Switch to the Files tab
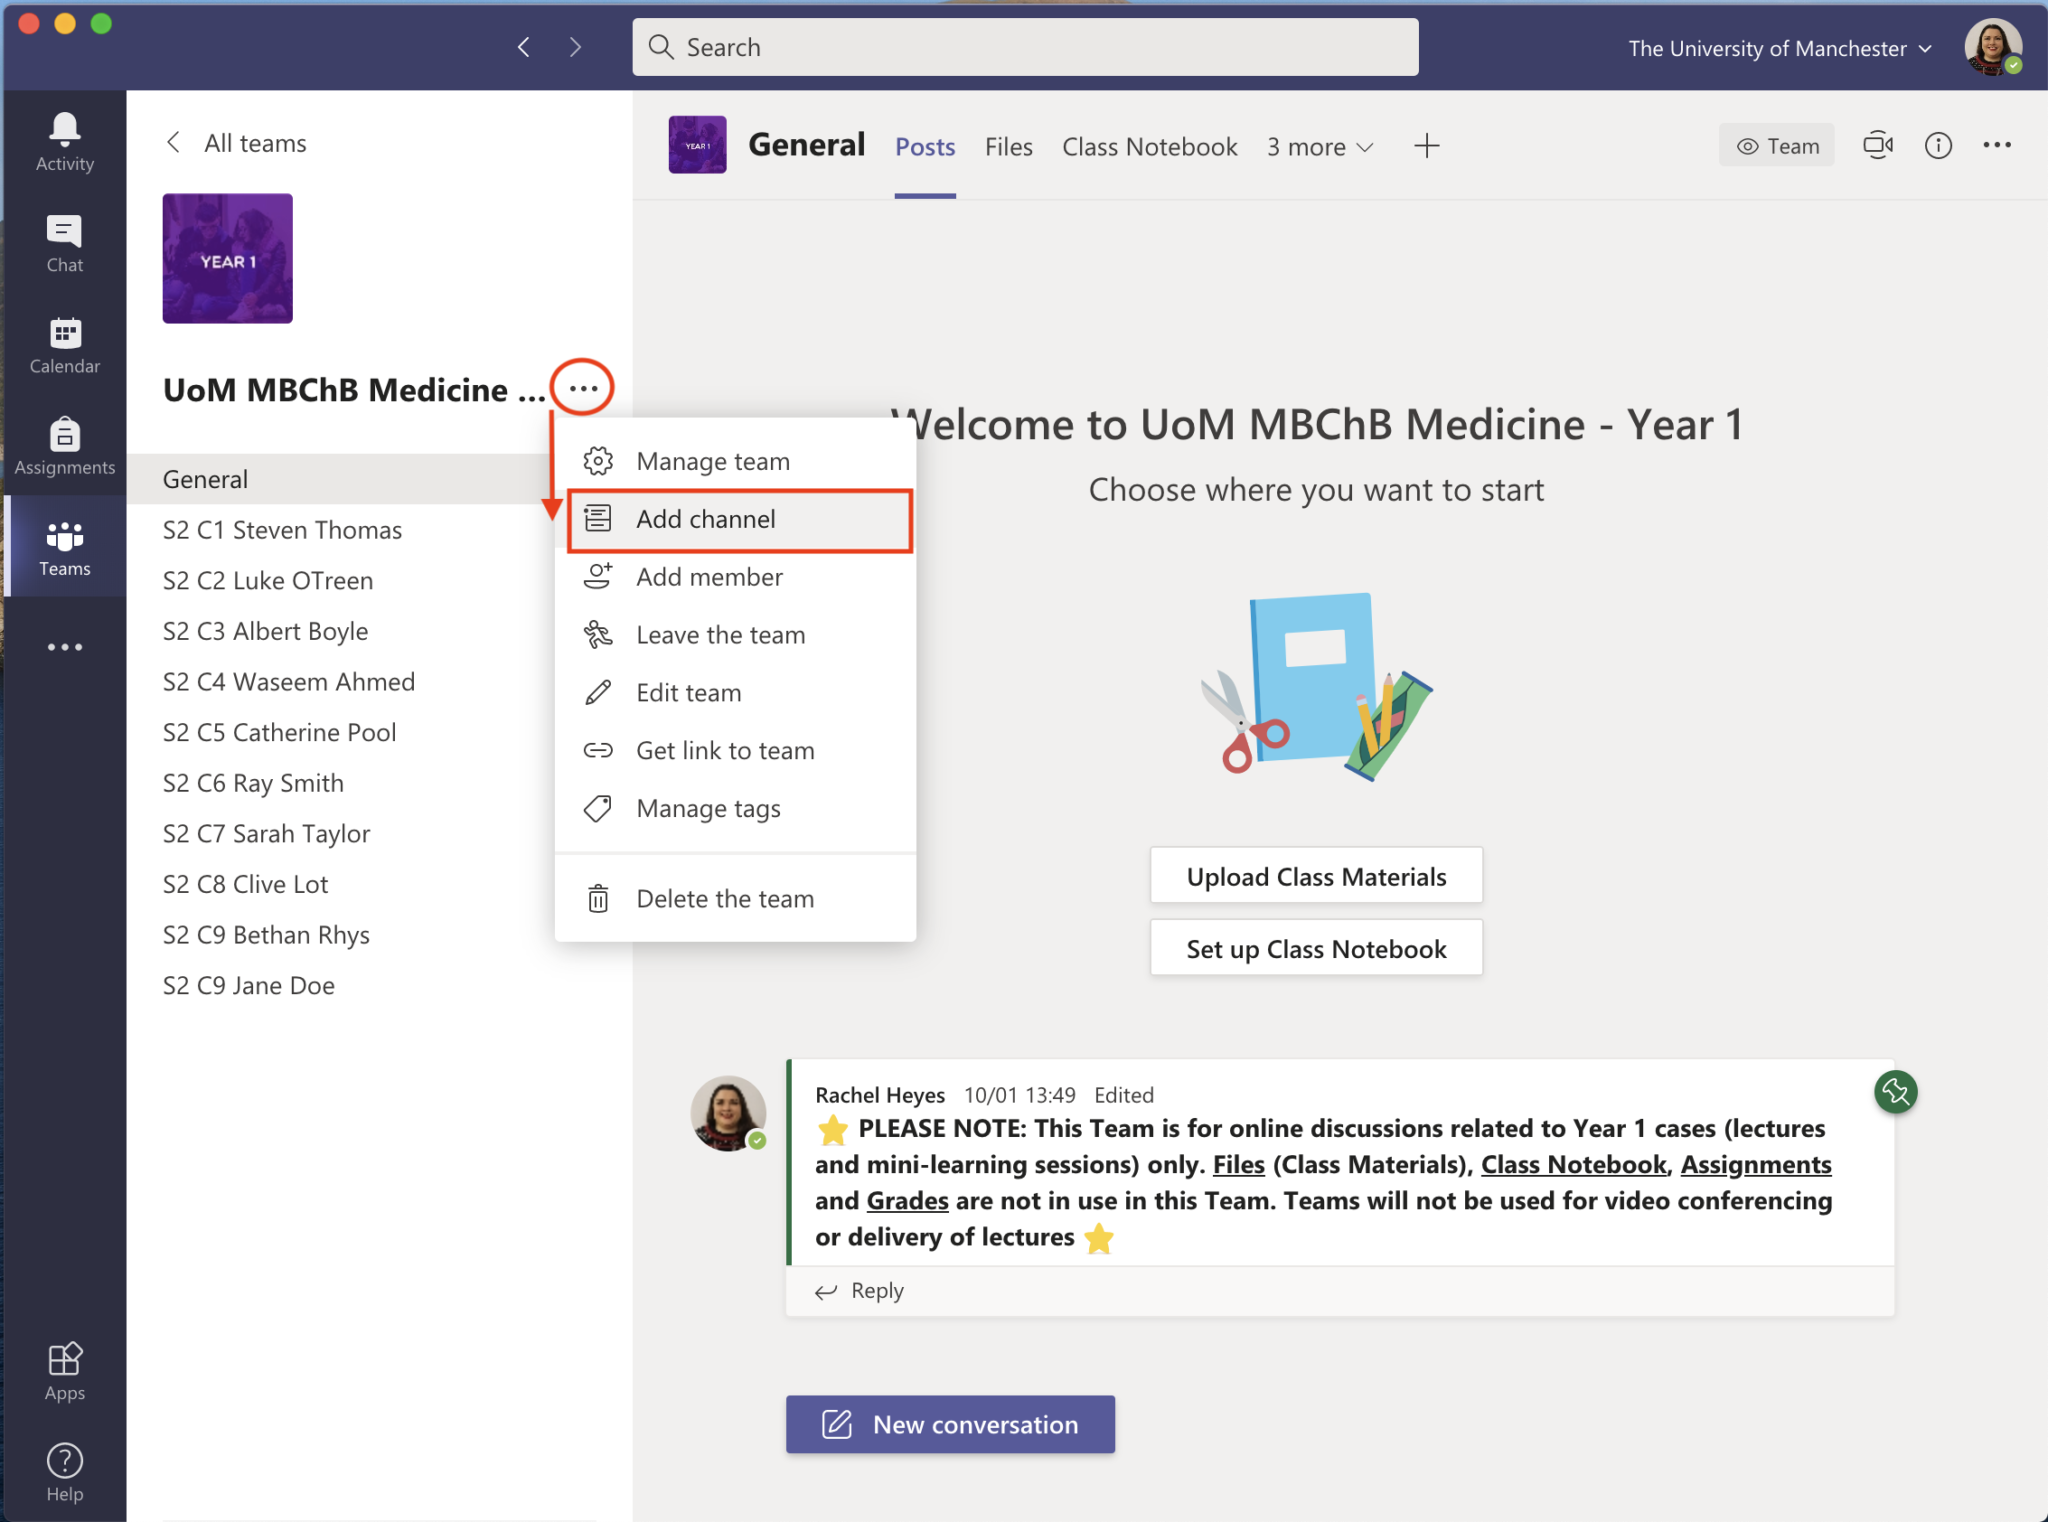Viewport: 2048px width, 1522px height. pos(1009,146)
